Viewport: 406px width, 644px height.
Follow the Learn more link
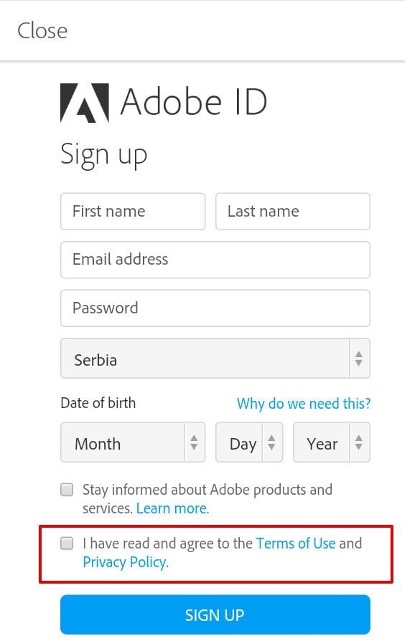(172, 508)
